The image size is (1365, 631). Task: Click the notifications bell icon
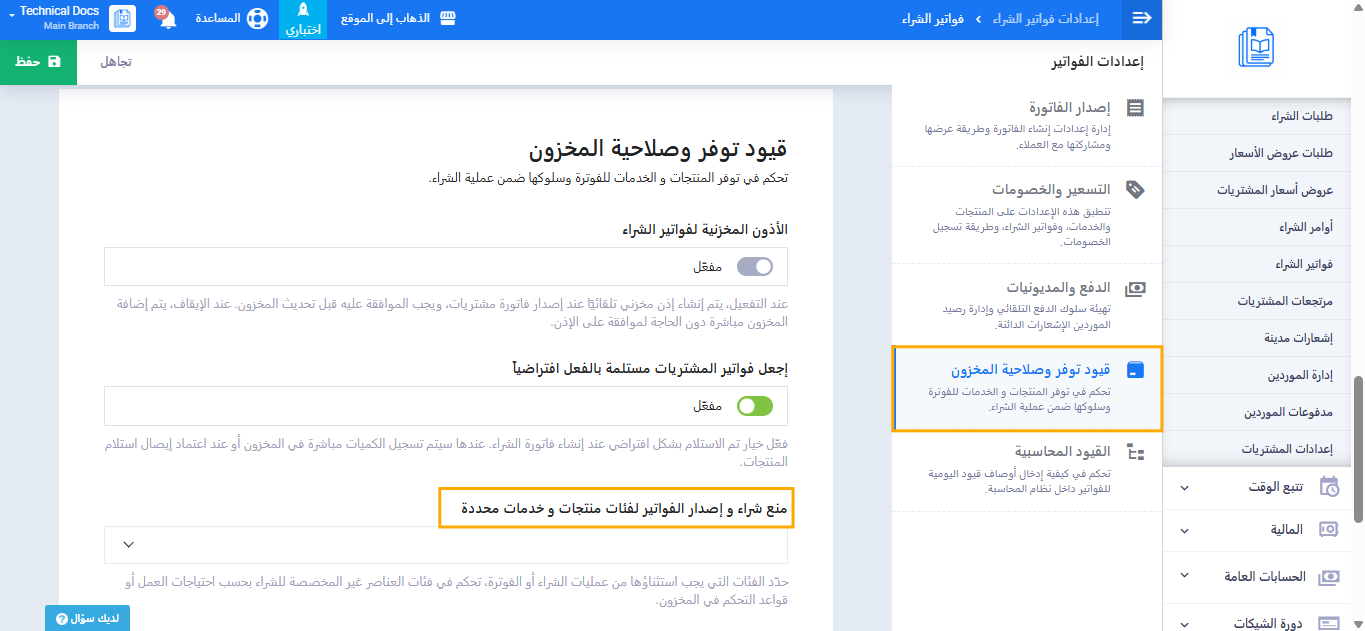[167, 19]
